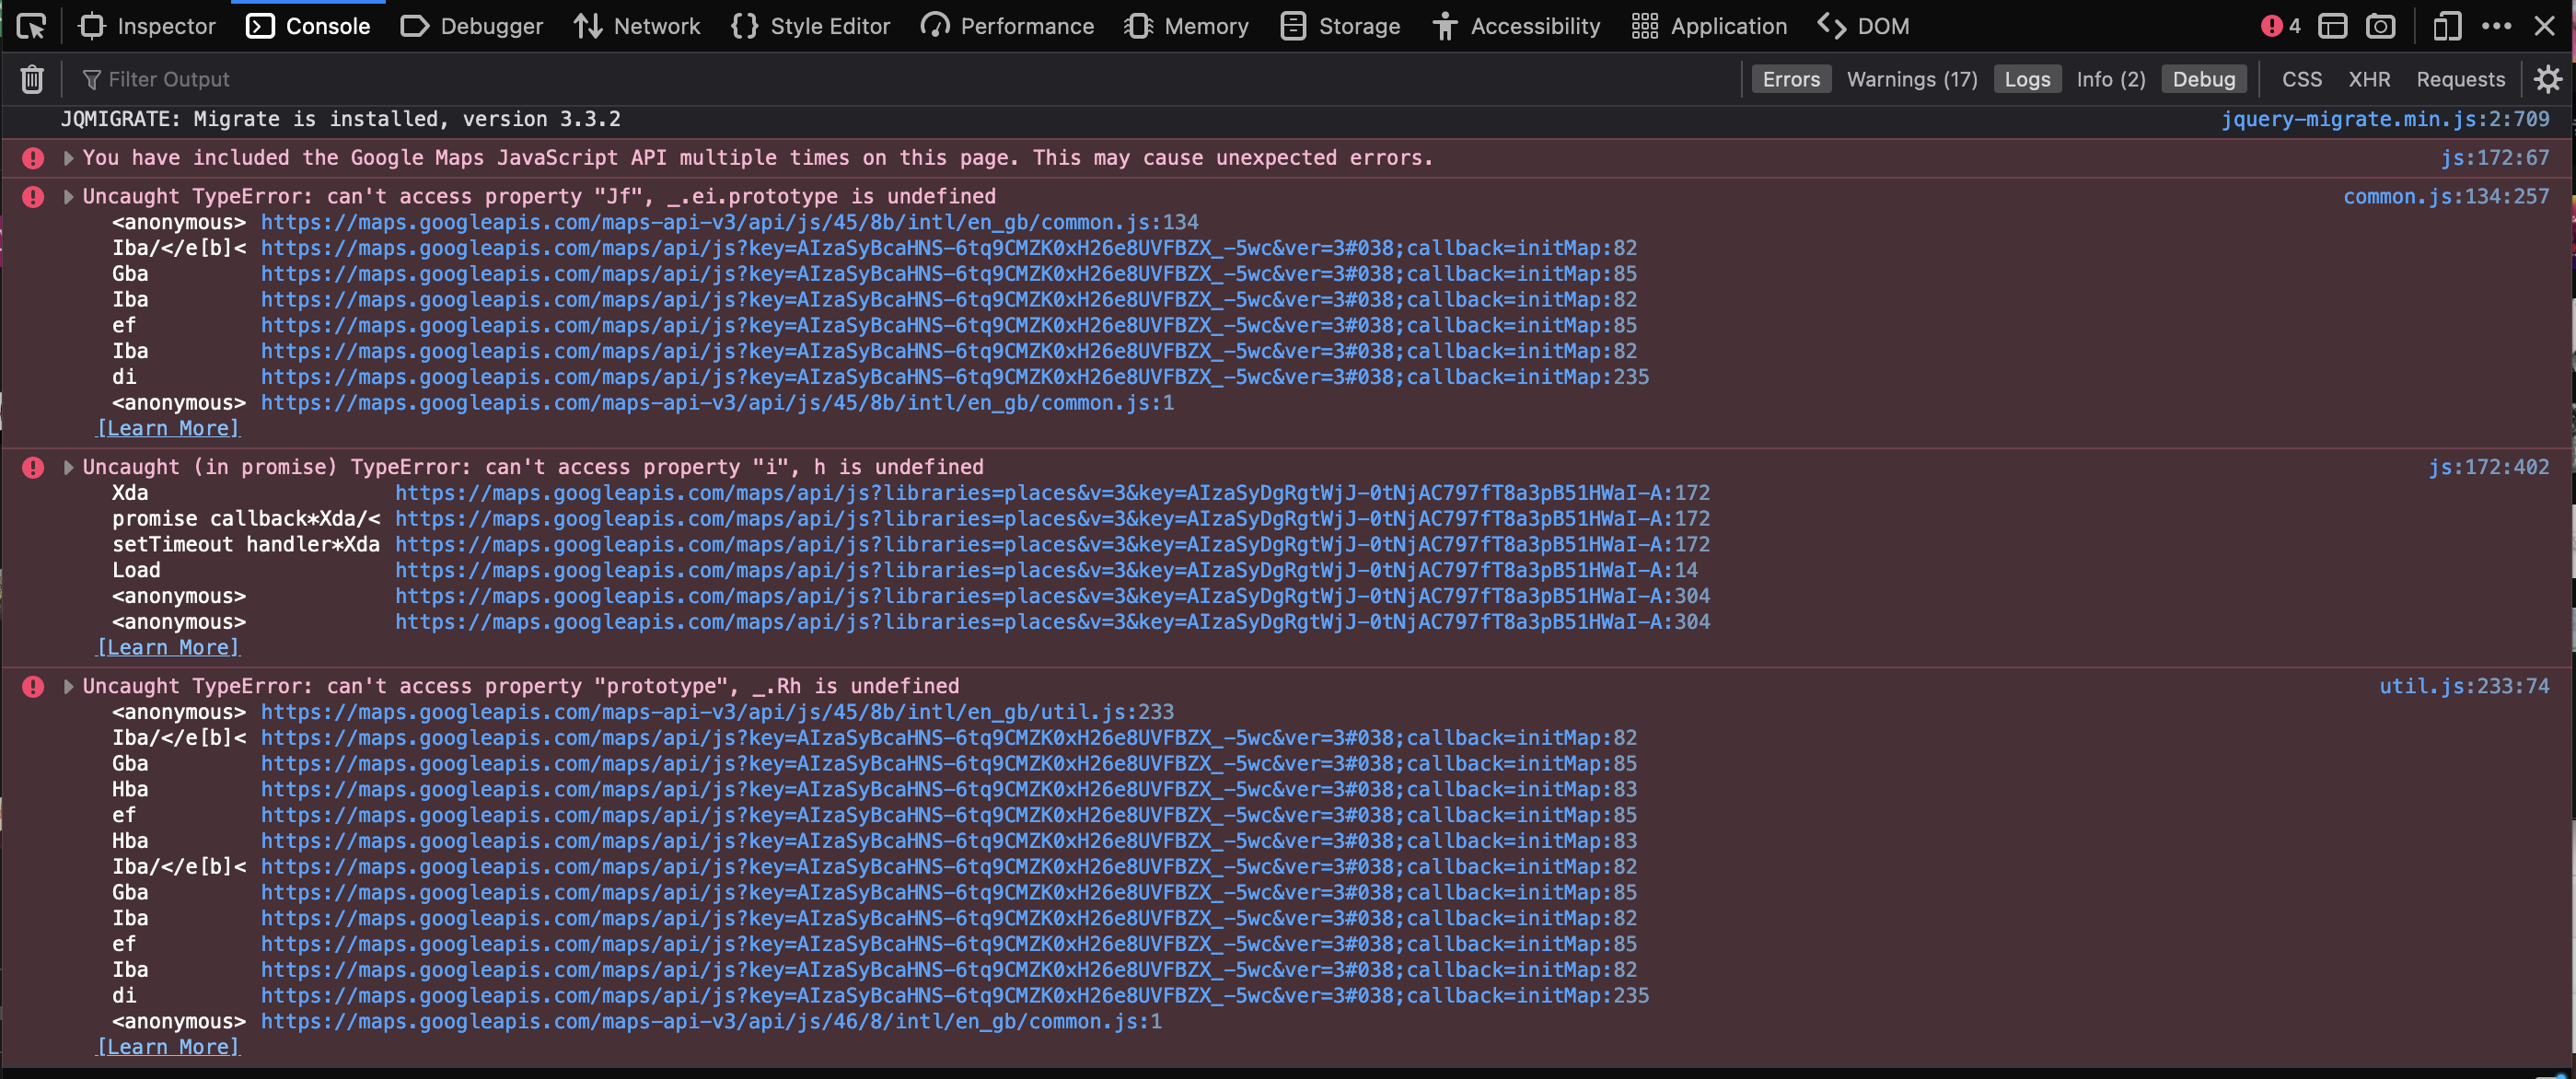
Task: Toggle the split console icon
Action: 2333,26
